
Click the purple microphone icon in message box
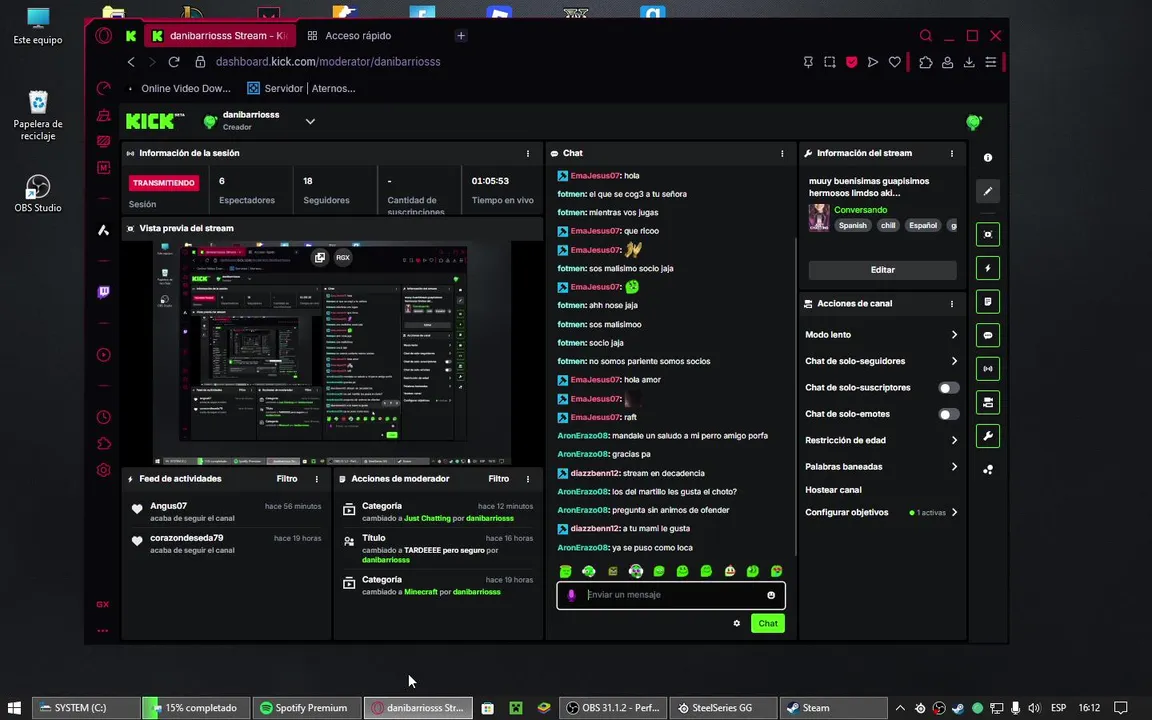click(x=571, y=595)
